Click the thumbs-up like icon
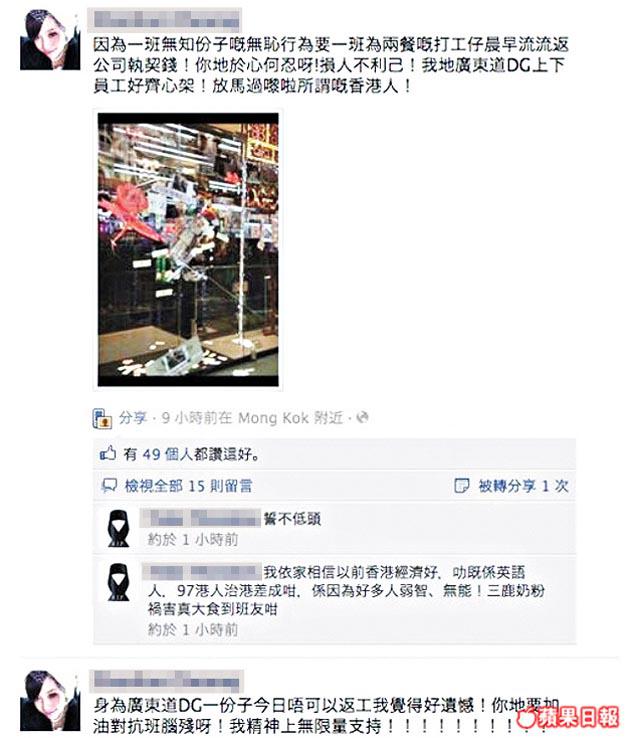Viewport: 629px width, 738px height. [108, 454]
